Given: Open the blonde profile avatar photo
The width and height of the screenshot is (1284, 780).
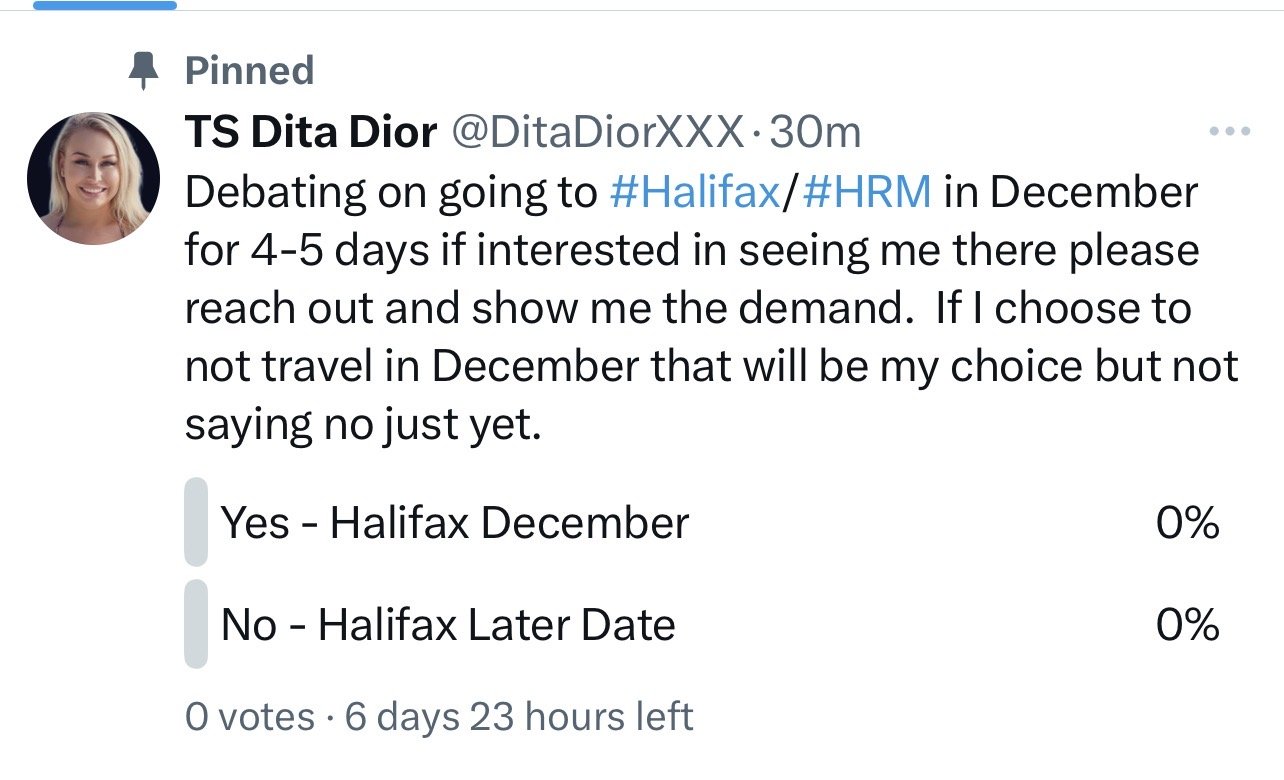Looking at the screenshot, I should 93,179.
